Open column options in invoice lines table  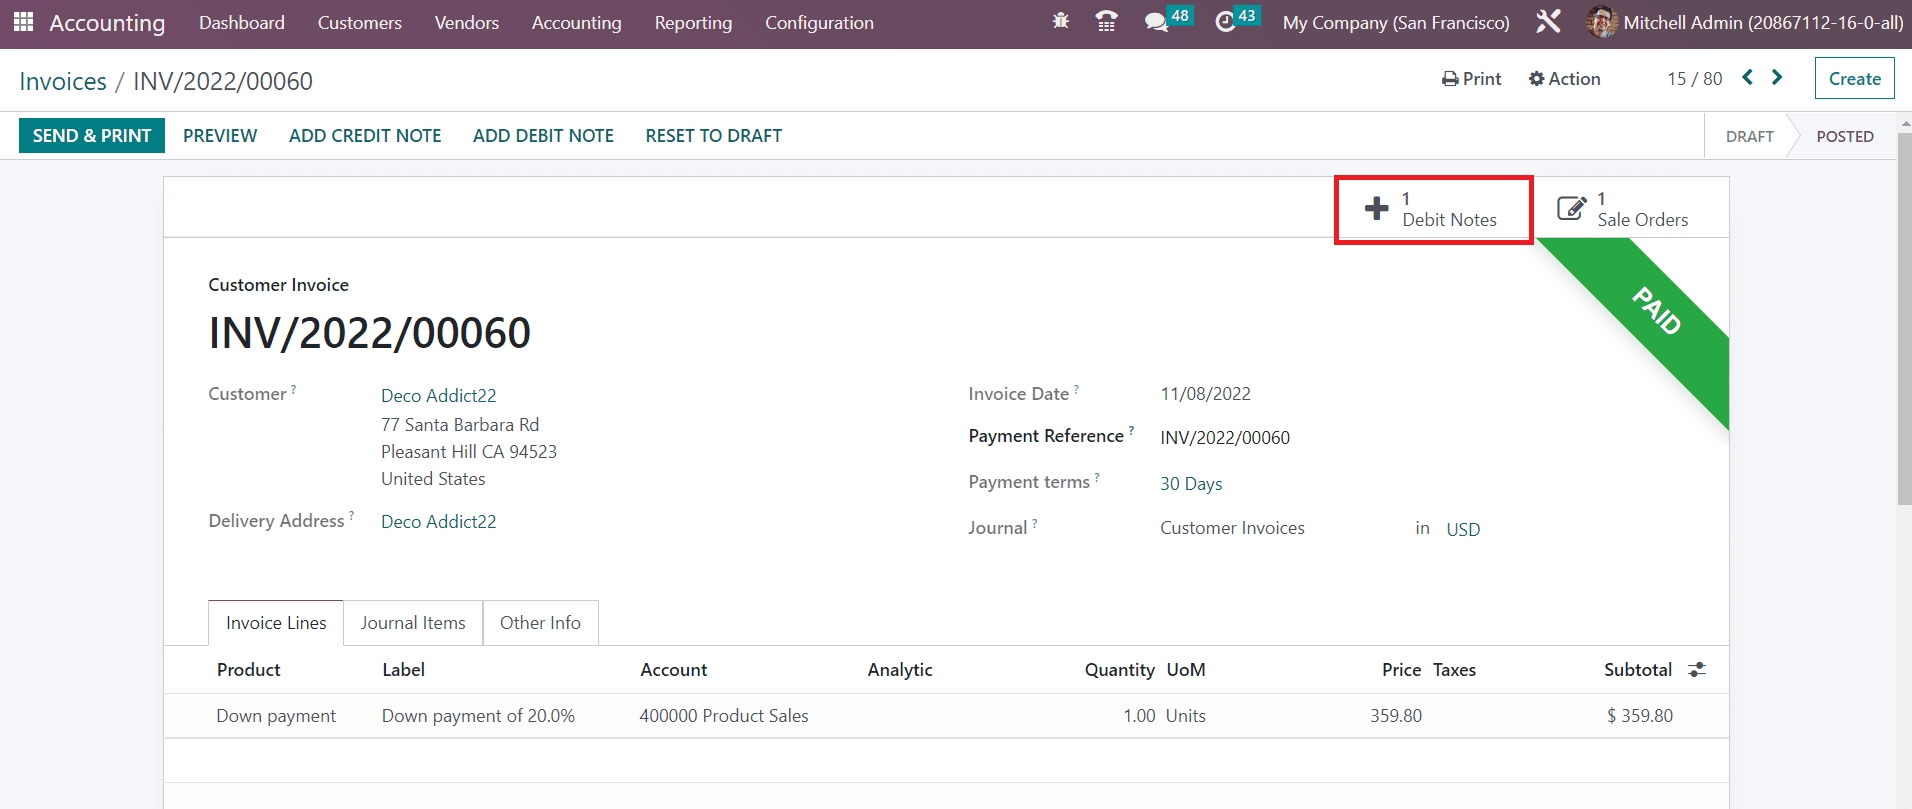1697,670
